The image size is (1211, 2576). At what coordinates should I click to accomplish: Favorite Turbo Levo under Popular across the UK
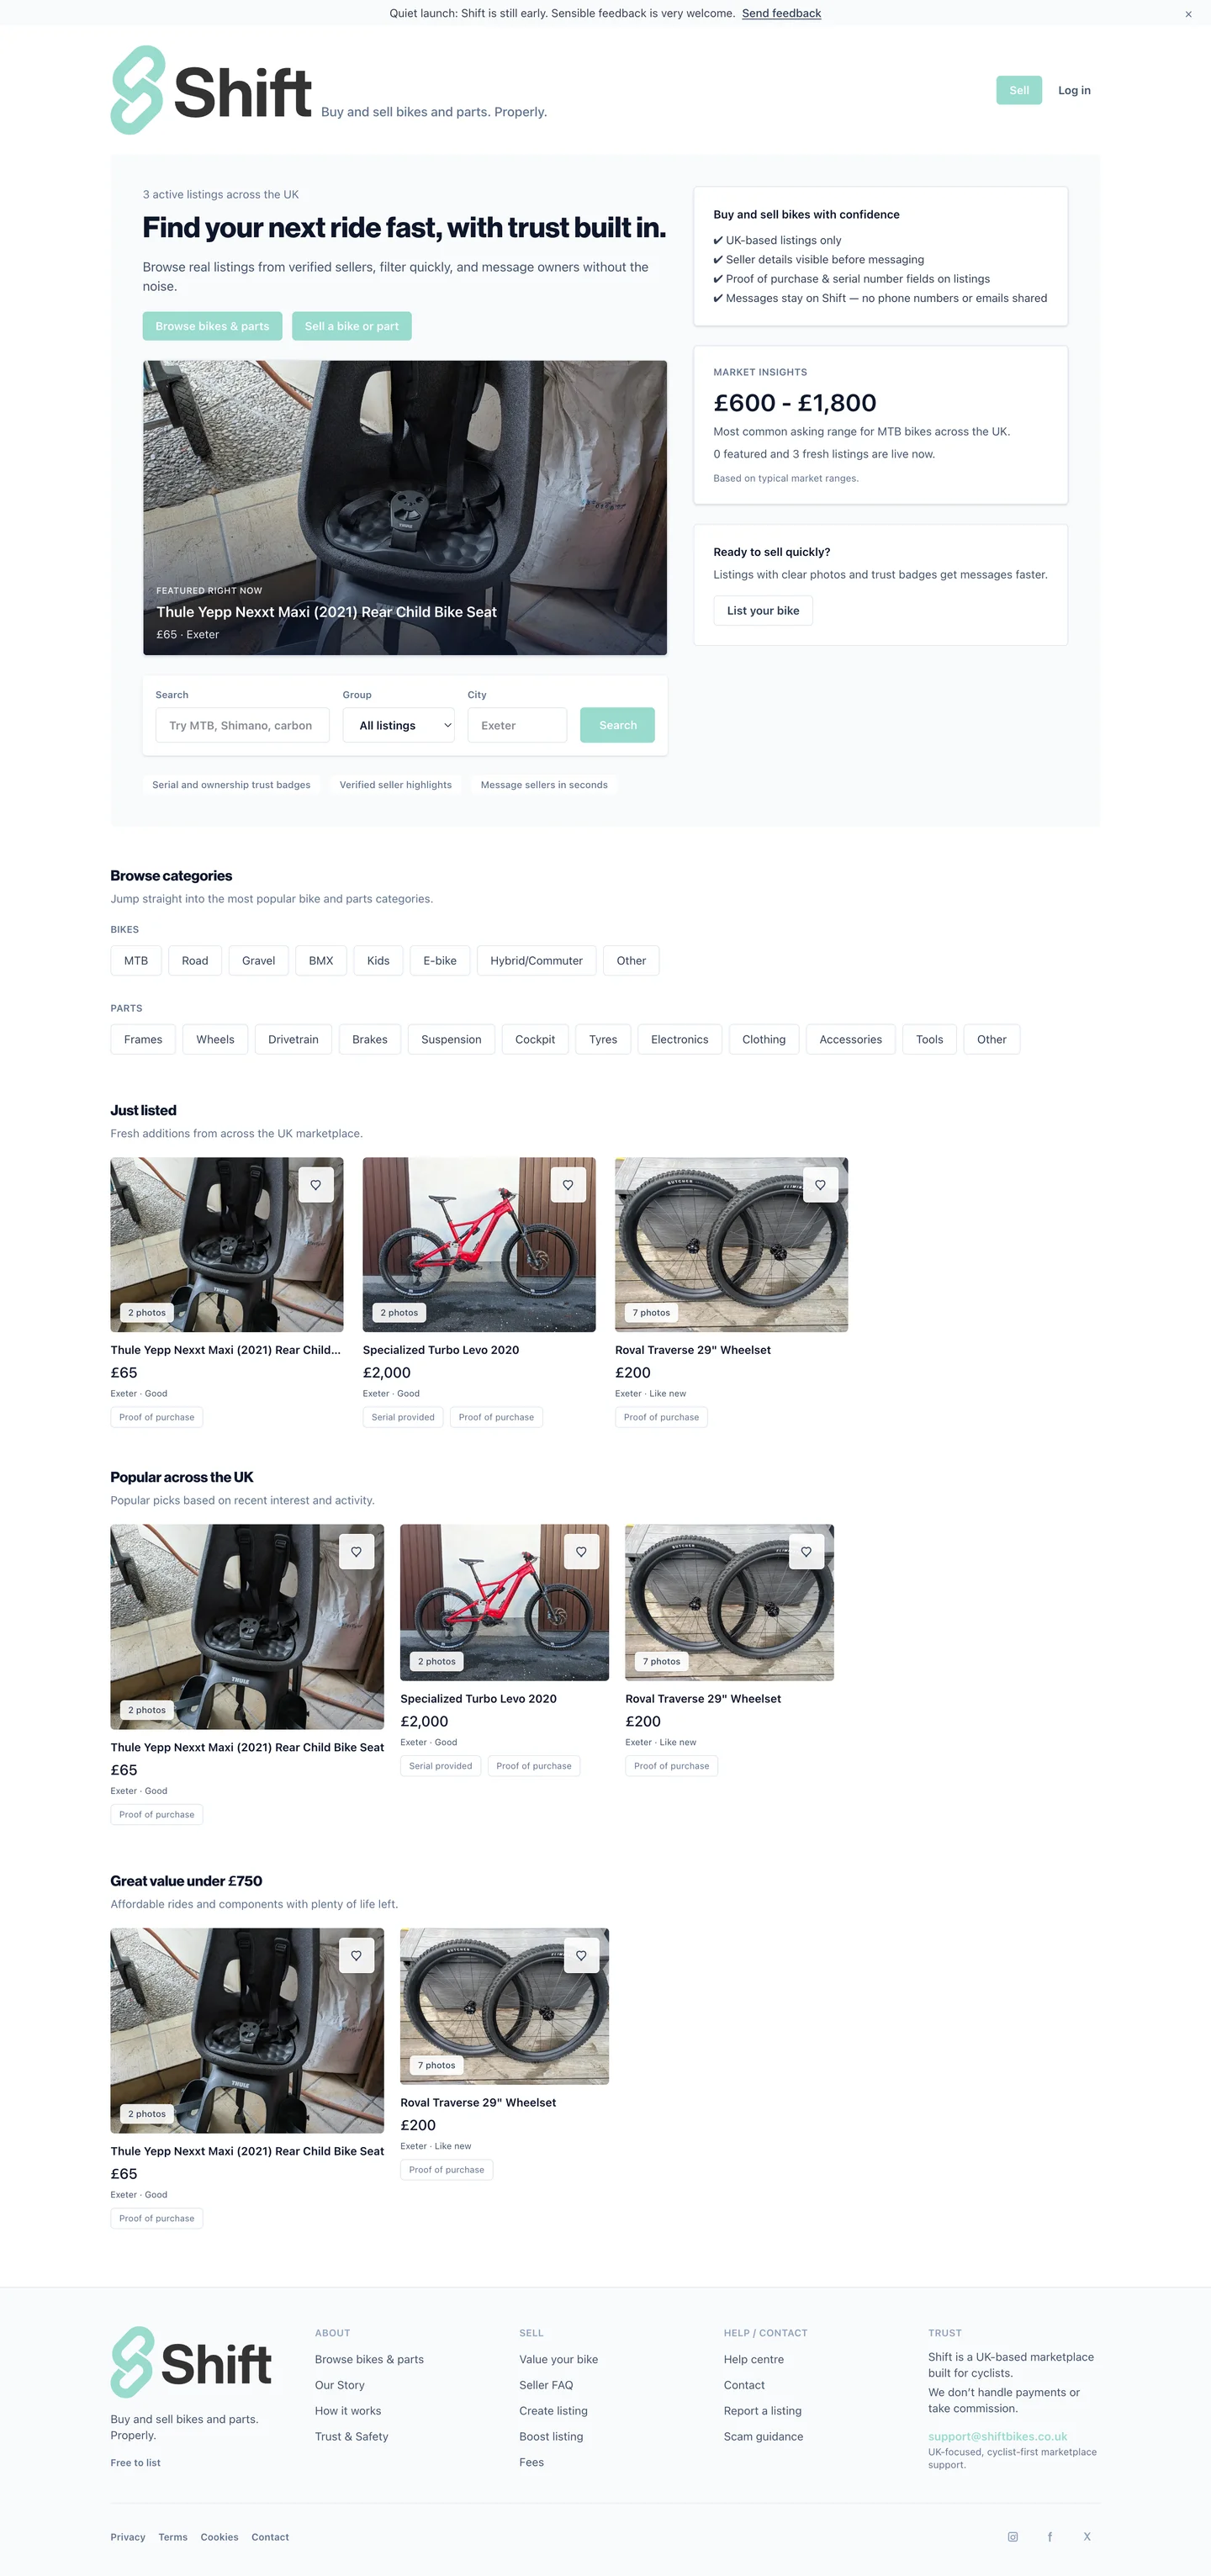click(581, 1552)
